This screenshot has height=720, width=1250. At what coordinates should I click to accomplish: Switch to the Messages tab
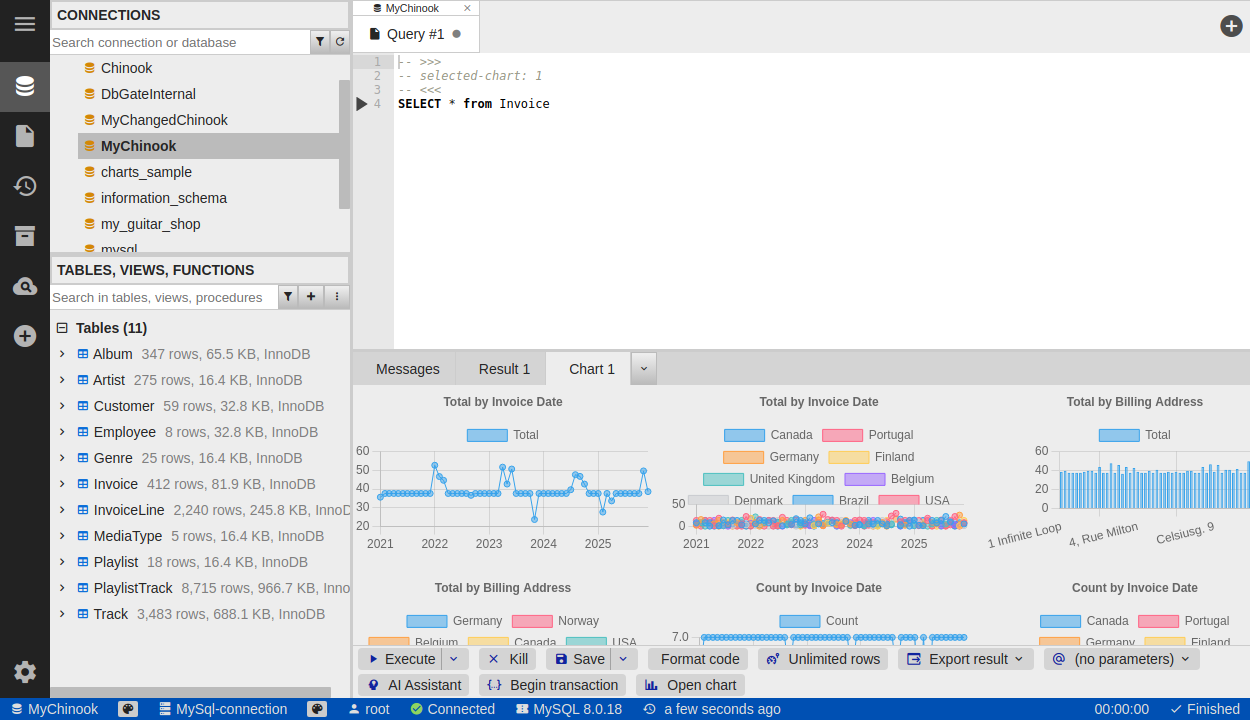tap(407, 369)
